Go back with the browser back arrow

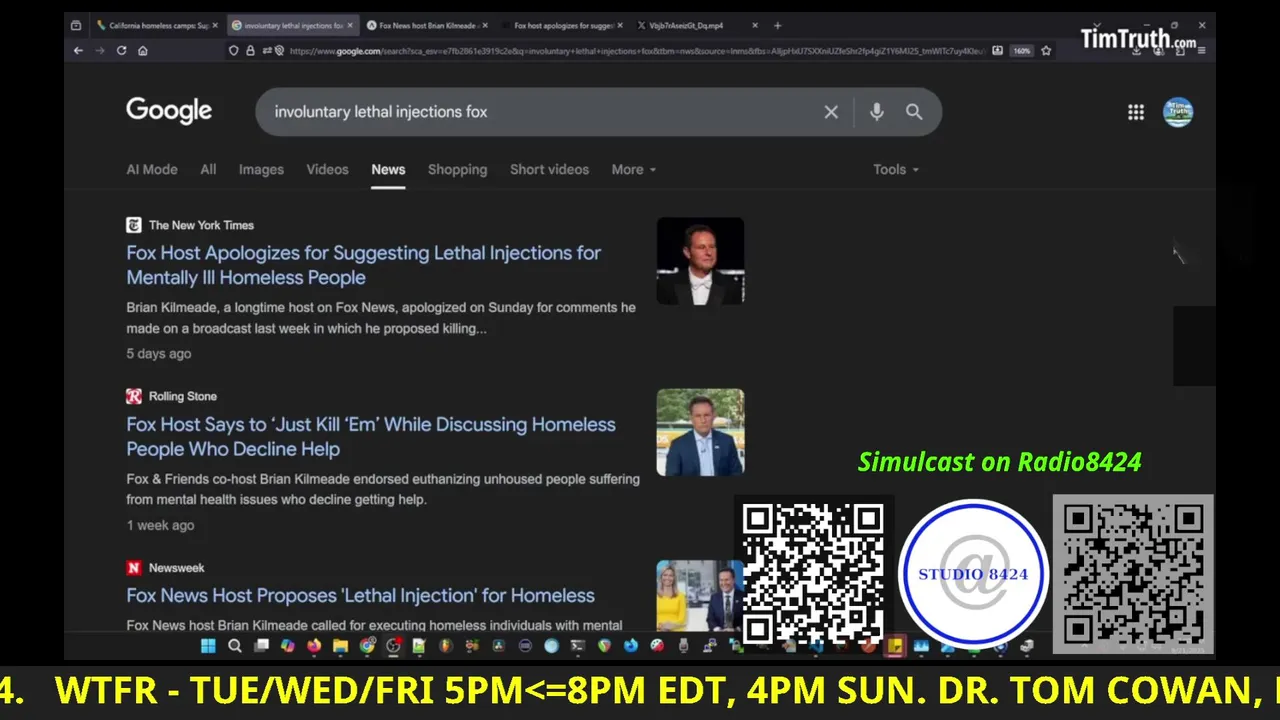point(78,50)
